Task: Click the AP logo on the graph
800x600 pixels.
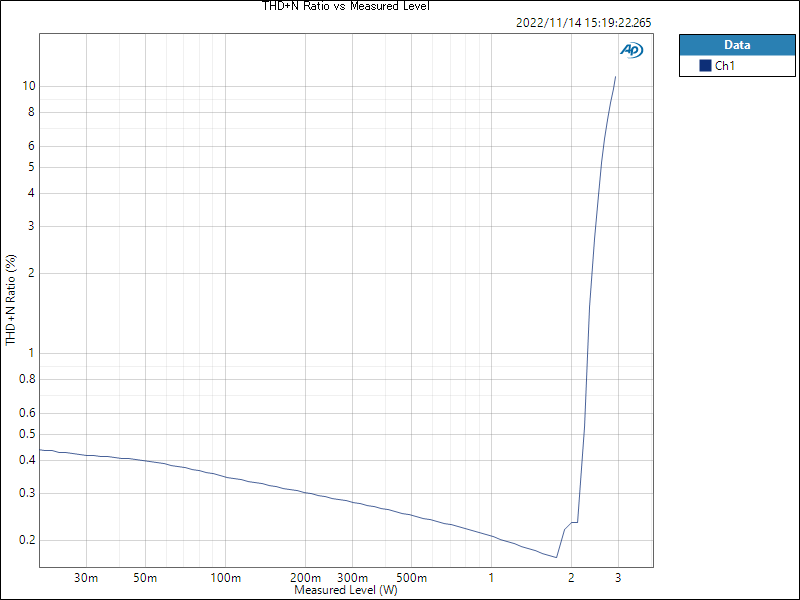Action: coord(632,50)
